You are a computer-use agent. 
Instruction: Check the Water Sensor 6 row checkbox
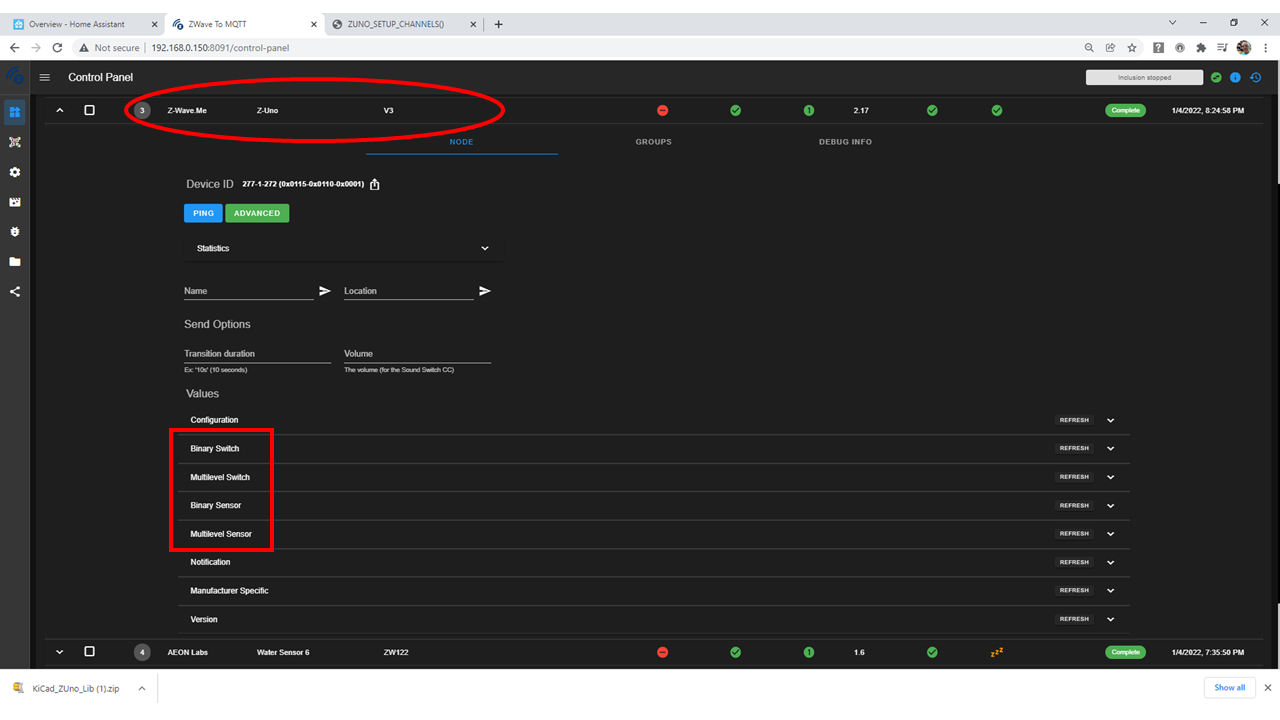coord(89,651)
